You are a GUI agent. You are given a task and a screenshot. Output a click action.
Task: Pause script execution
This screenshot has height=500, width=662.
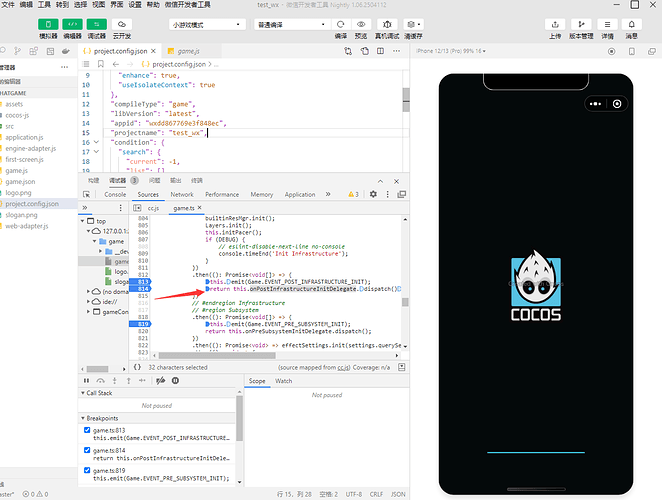[x=87, y=380]
